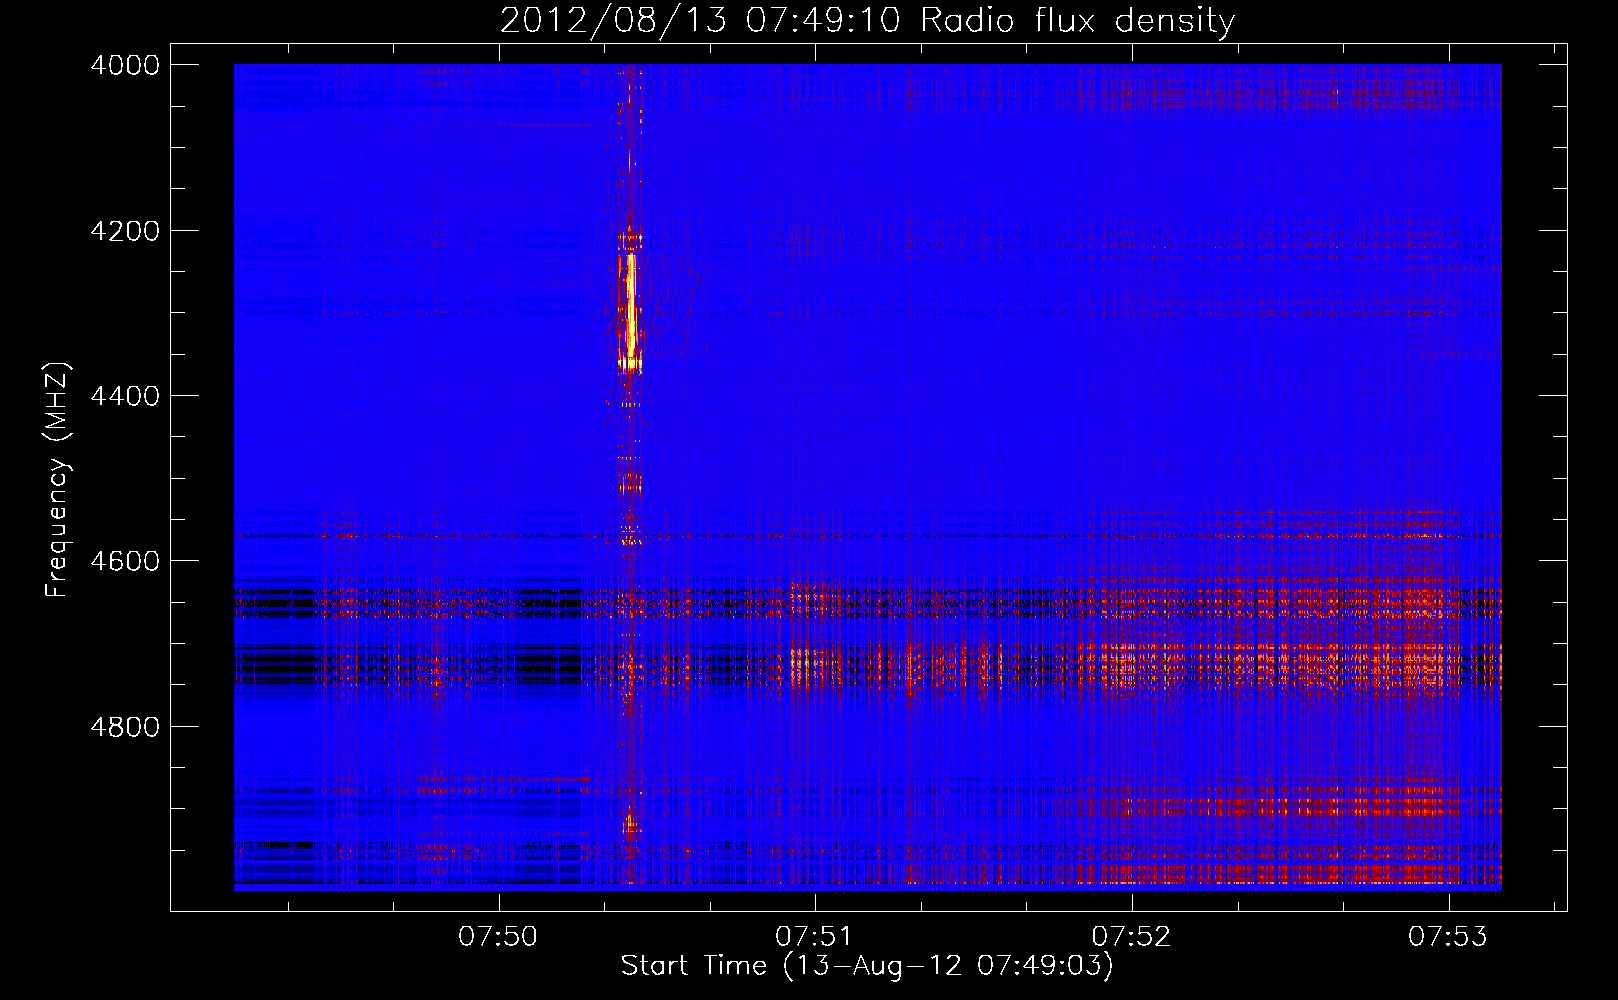Click the 4000 frequency tick label
The width and height of the screenshot is (1618, 1000).
click(x=125, y=65)
